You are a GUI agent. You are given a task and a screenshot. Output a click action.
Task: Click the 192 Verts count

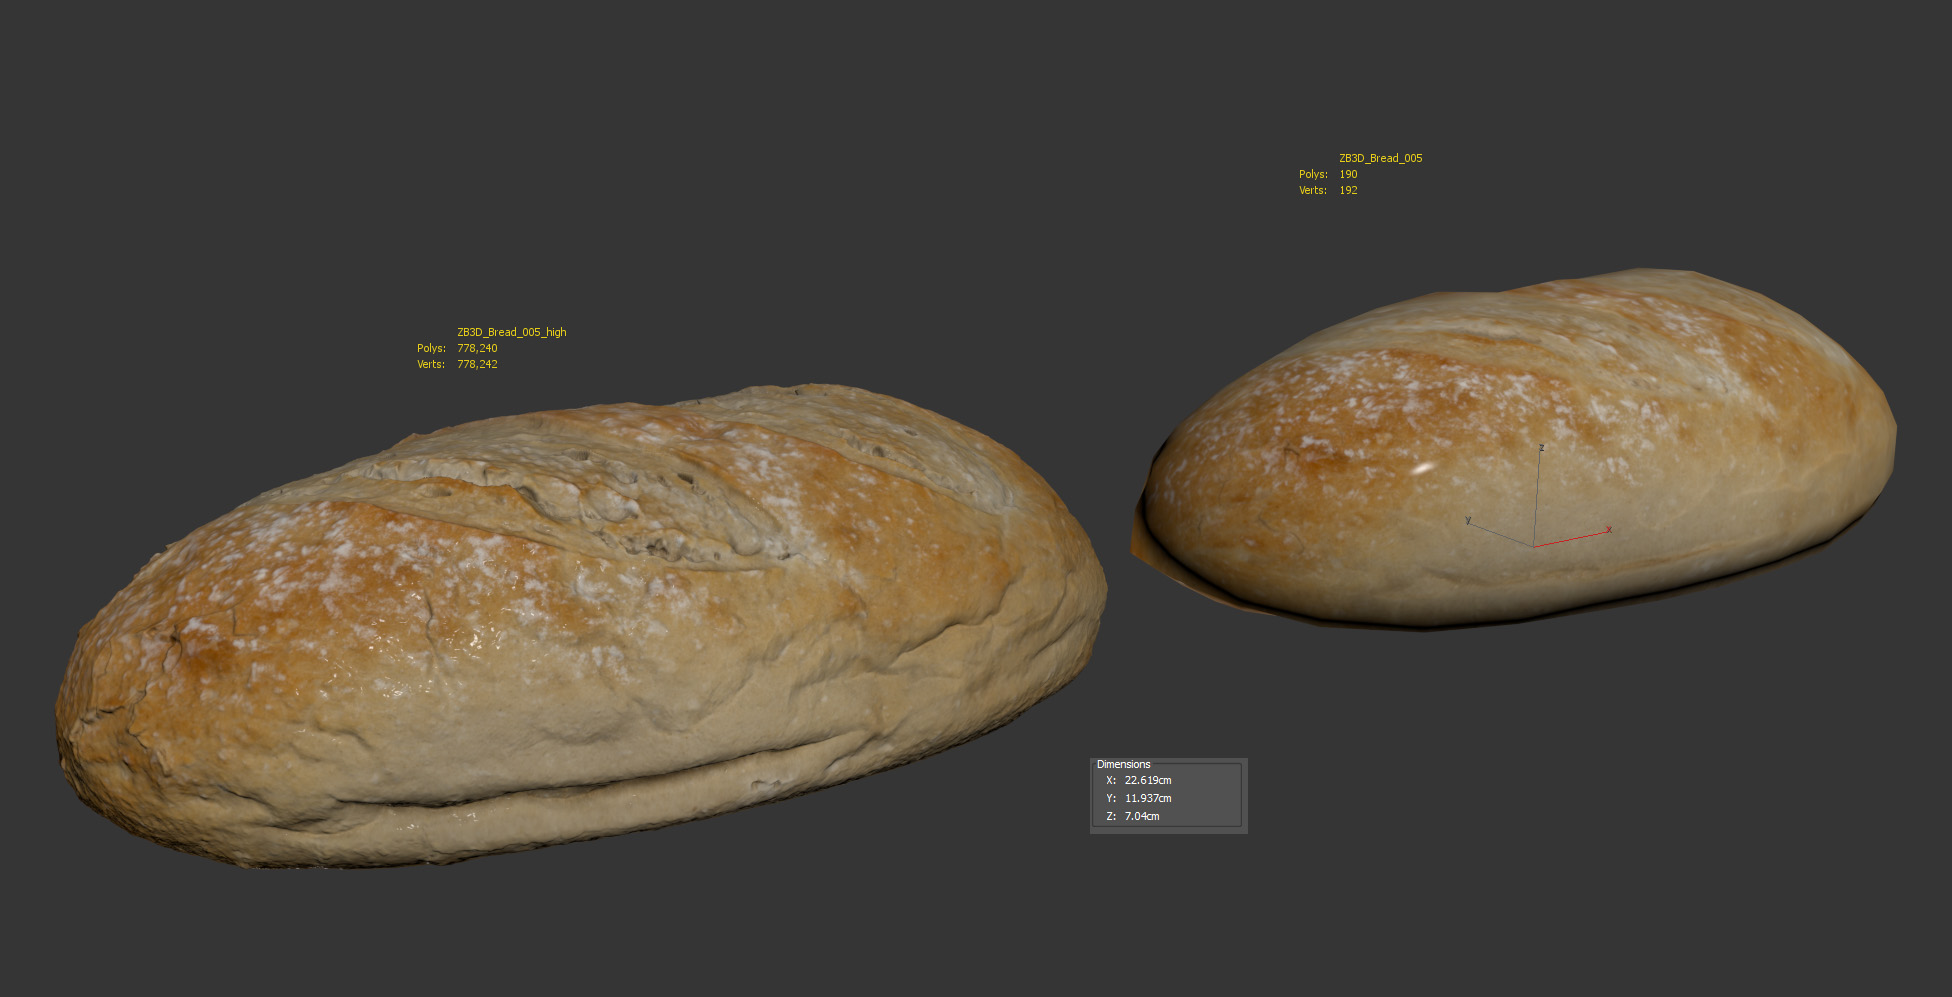1348,190
